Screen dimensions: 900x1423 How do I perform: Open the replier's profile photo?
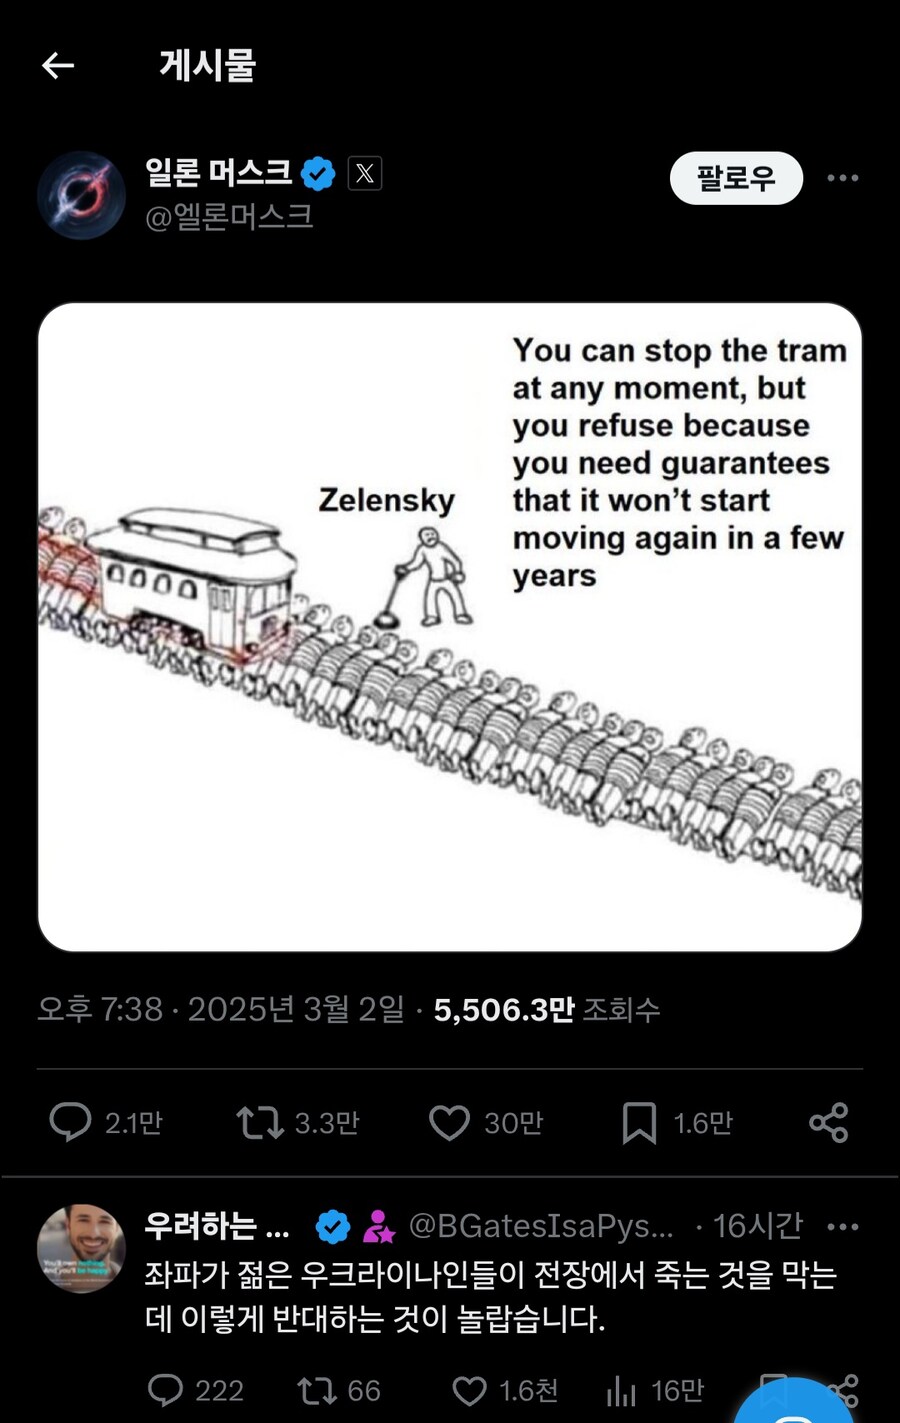pyautogui.click(x=81, y=1249)
